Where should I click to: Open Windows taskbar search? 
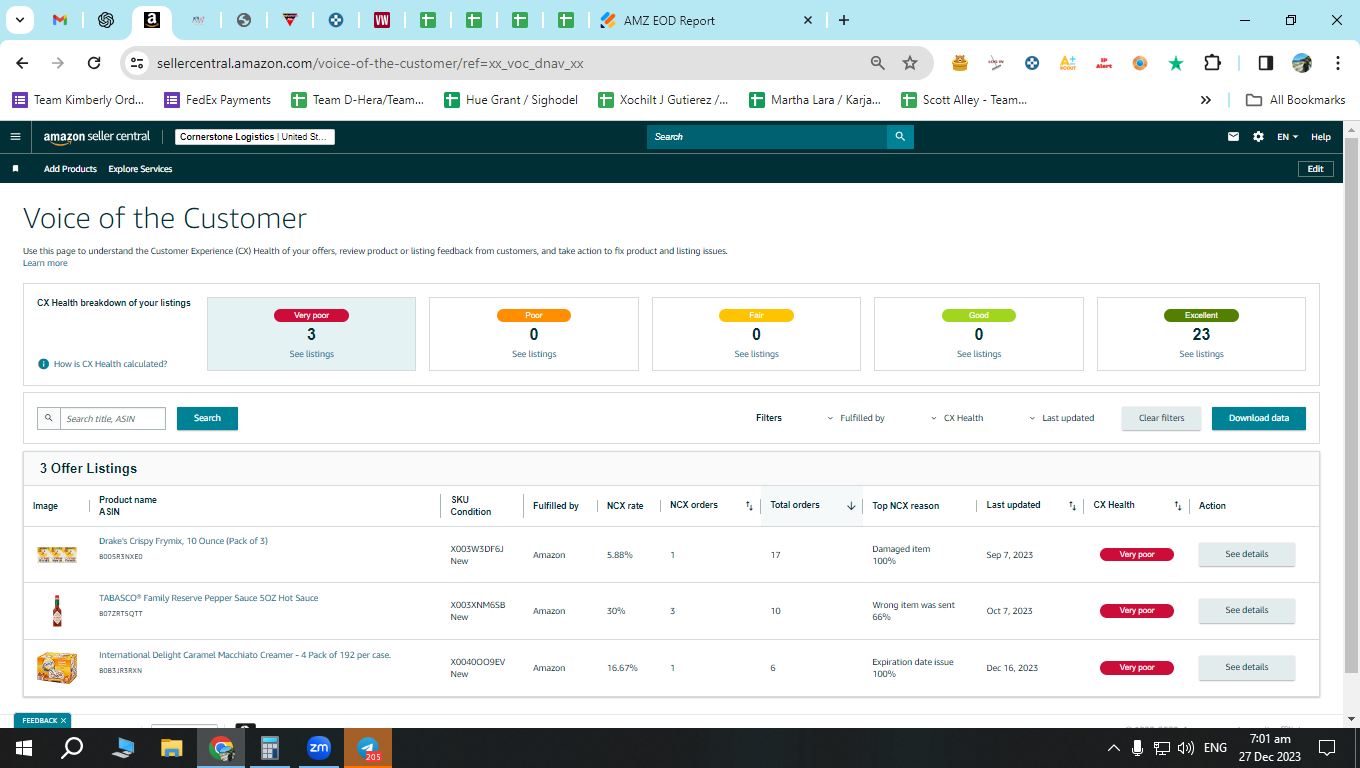pyautogui.click(x=72, y=748)
